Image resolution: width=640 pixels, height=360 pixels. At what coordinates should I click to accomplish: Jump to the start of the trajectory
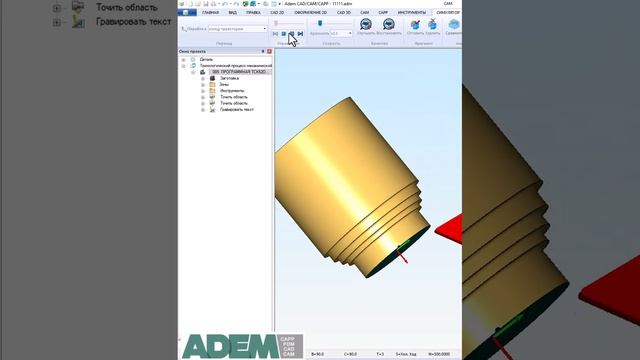coord(276,34)
